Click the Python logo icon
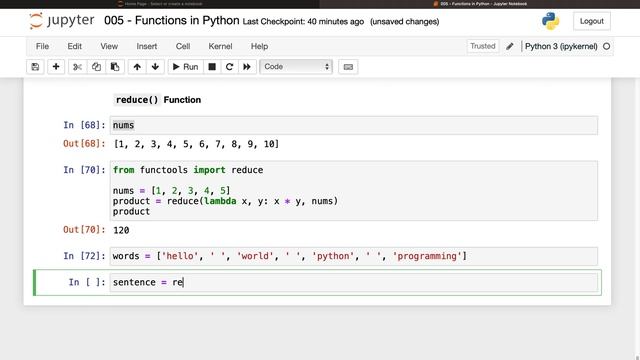 (x=550, y=21)
